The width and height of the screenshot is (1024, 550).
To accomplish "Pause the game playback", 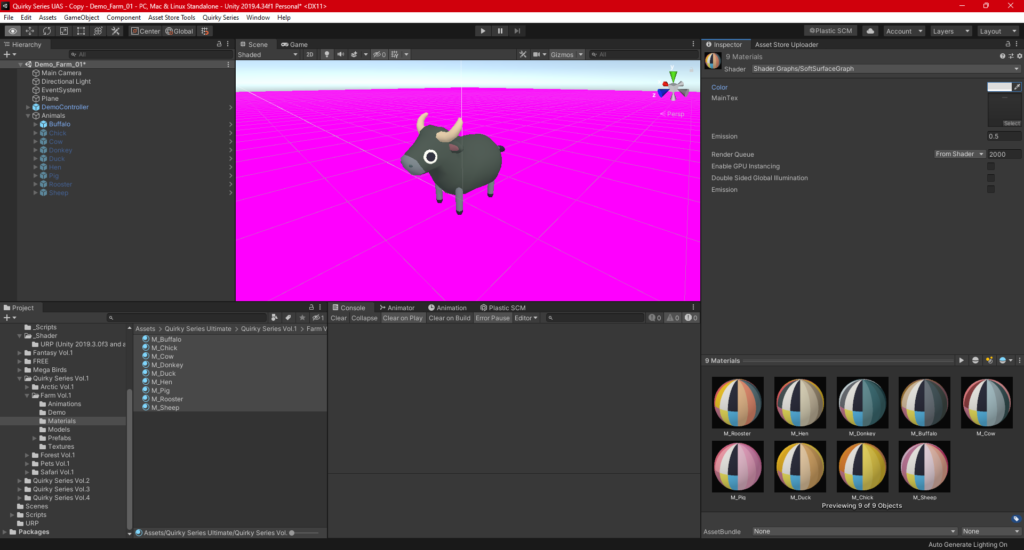I will click(500, 31).
